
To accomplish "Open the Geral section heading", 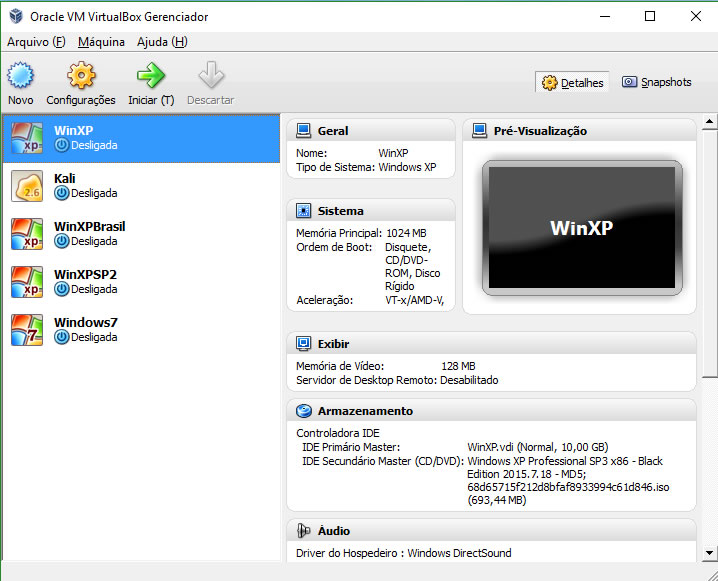I will [x=333, y=131].
